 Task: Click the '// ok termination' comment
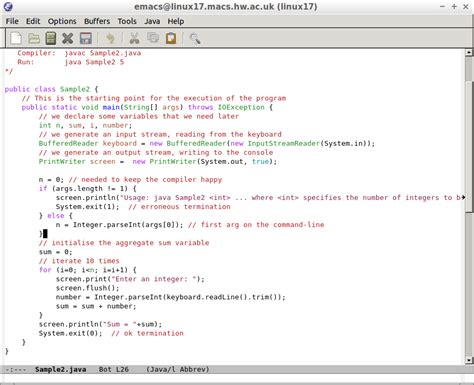coord(147,333)
